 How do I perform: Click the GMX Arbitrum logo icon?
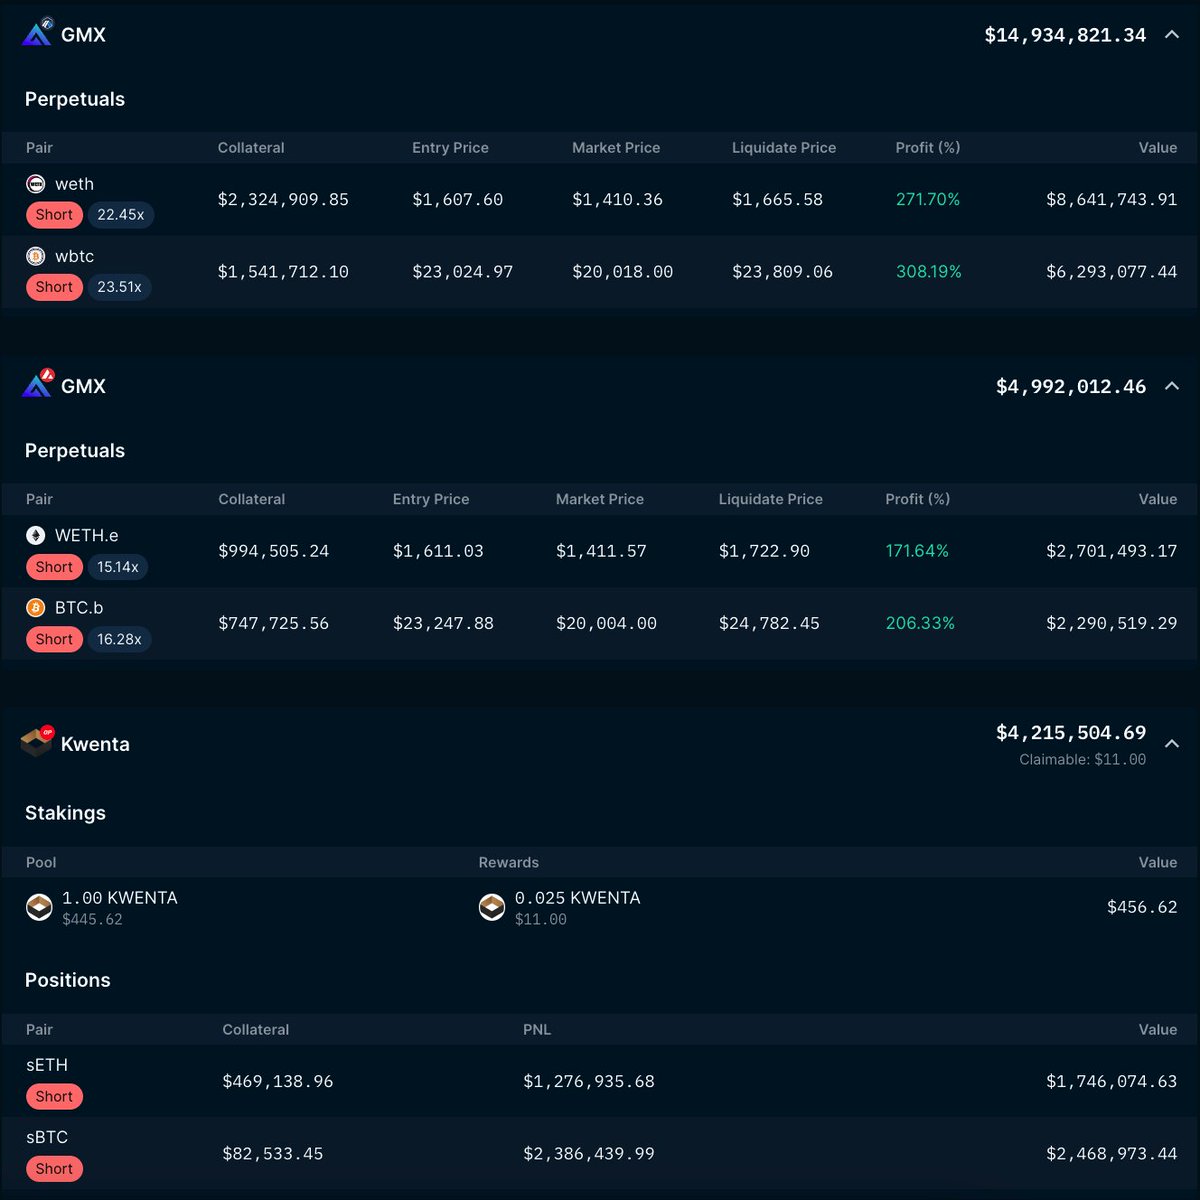coord(37,33)
